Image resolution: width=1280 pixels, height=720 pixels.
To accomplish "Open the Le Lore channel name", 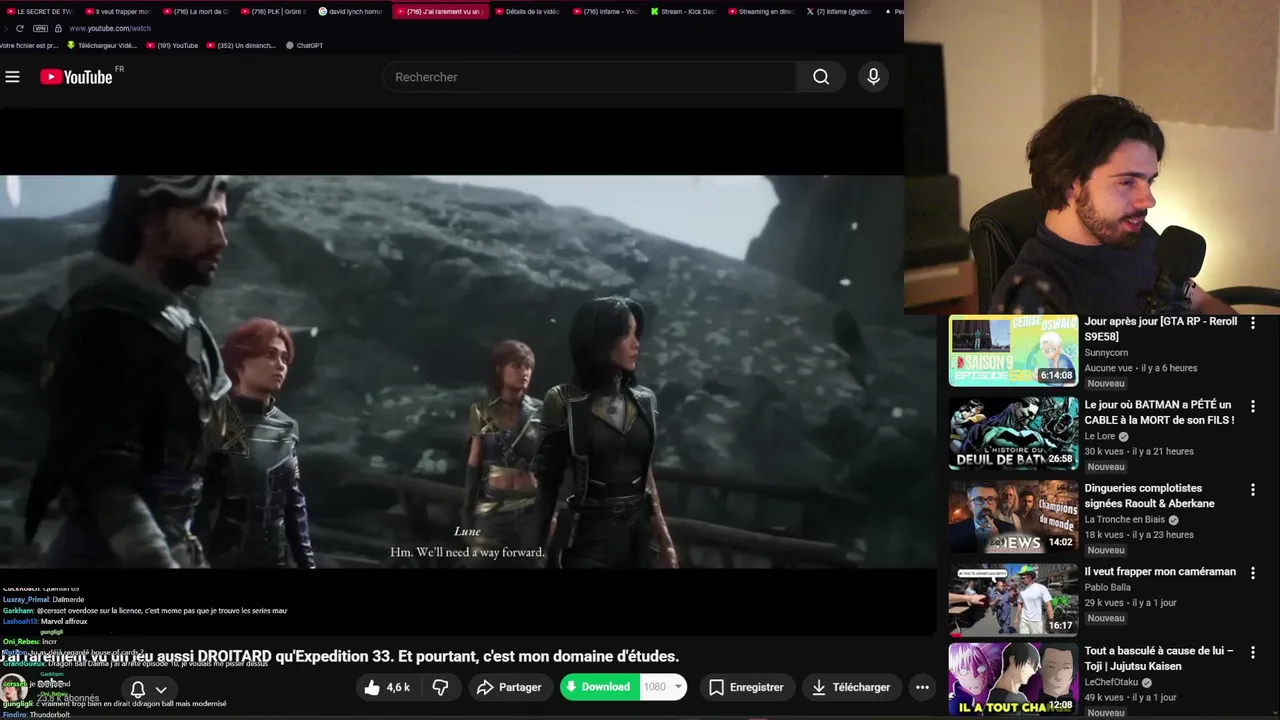I will [x=1101, y=436].
